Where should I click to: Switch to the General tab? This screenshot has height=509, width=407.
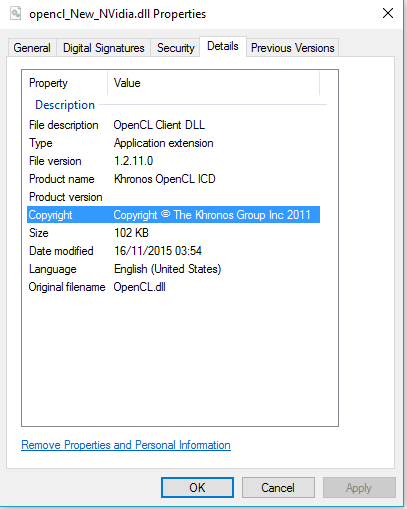pos(32,48)
